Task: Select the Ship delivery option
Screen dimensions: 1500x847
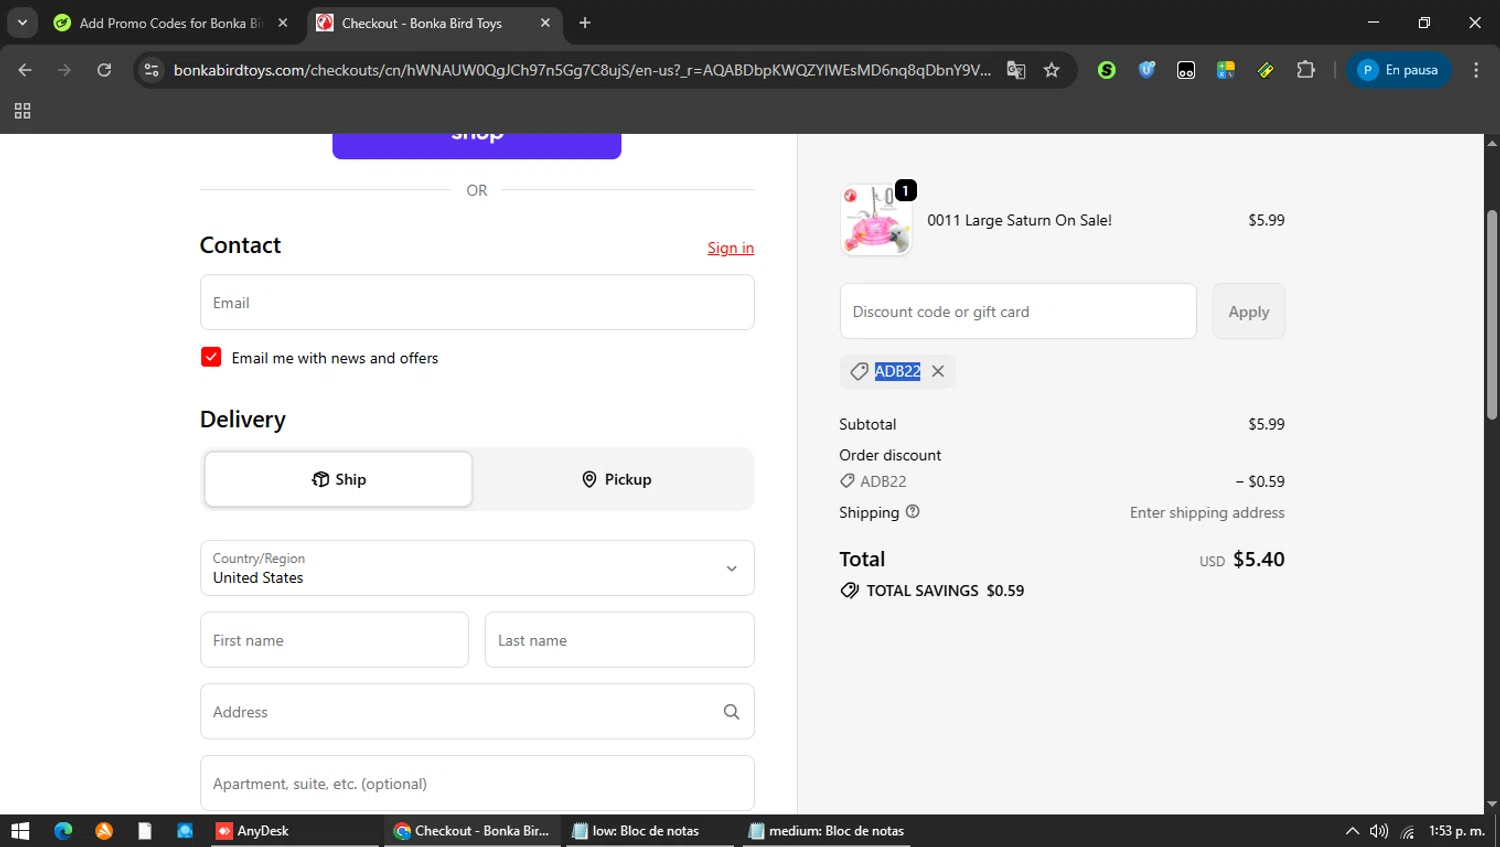Action: pos(339,479)
